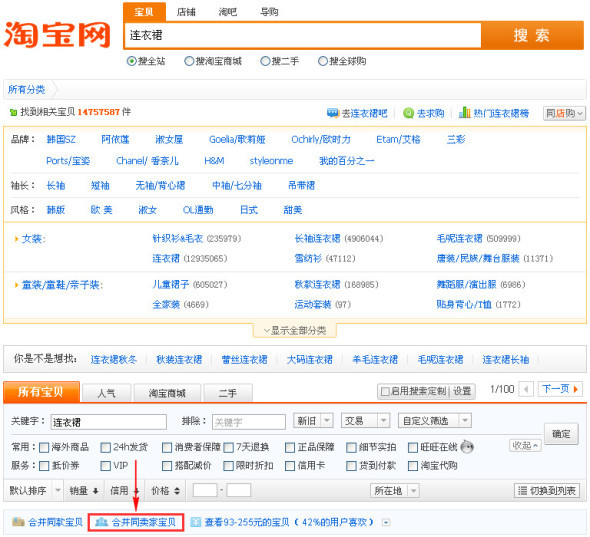Open the 自定义筛选 dropdown
590x537 pixels.
435,420
